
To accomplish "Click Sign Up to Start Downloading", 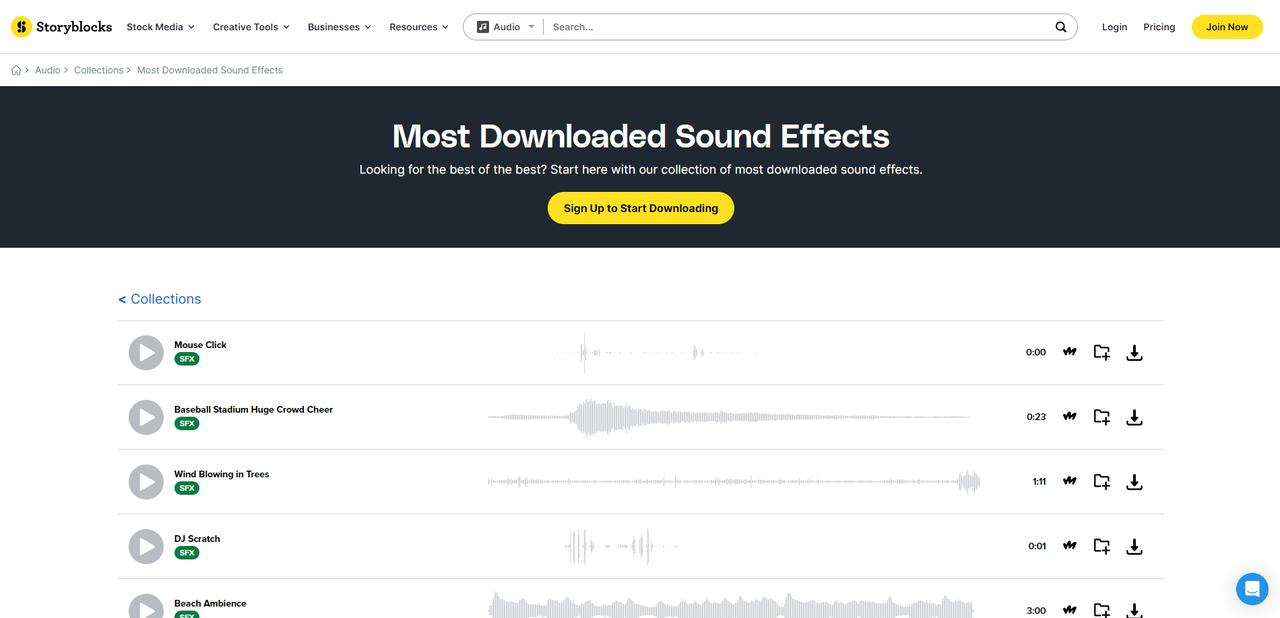I will click(641, 208).
